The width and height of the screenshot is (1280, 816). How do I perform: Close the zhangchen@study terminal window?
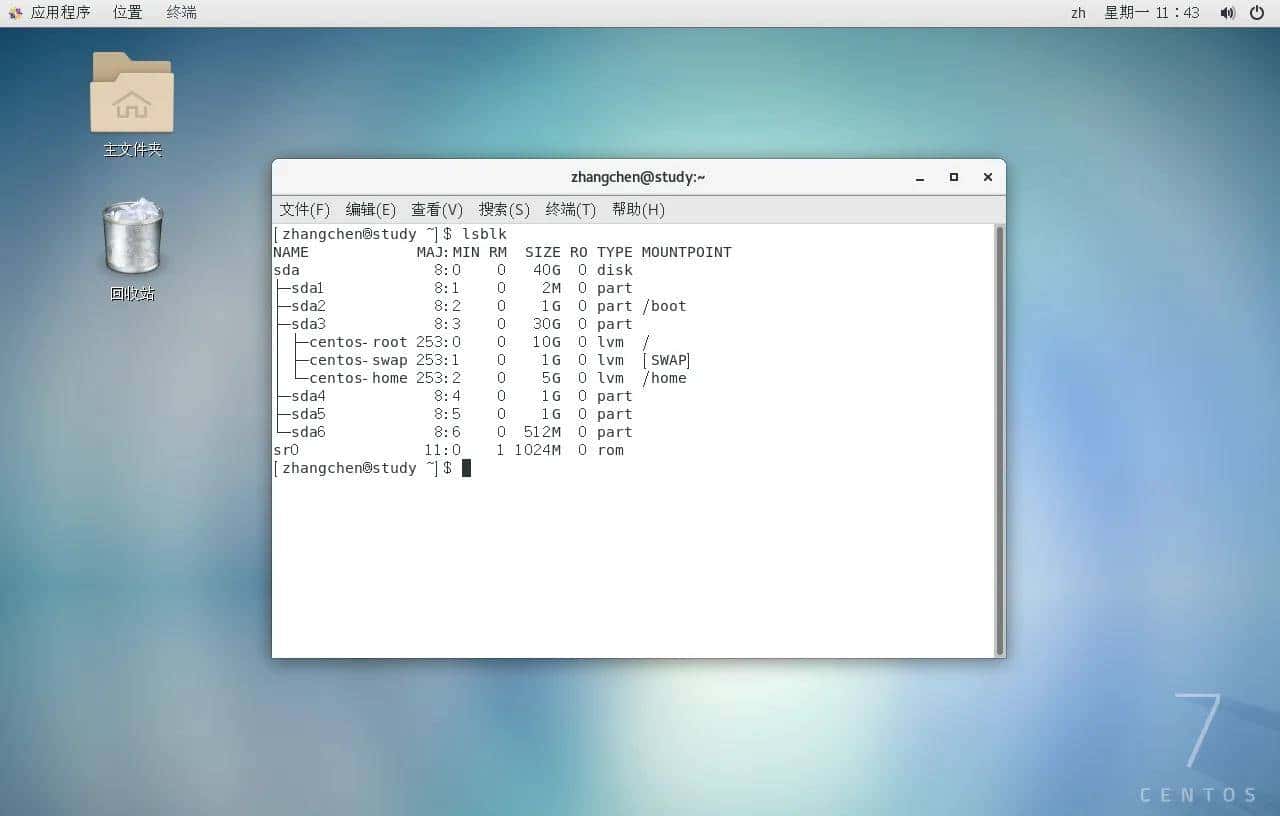coord(988,177)
